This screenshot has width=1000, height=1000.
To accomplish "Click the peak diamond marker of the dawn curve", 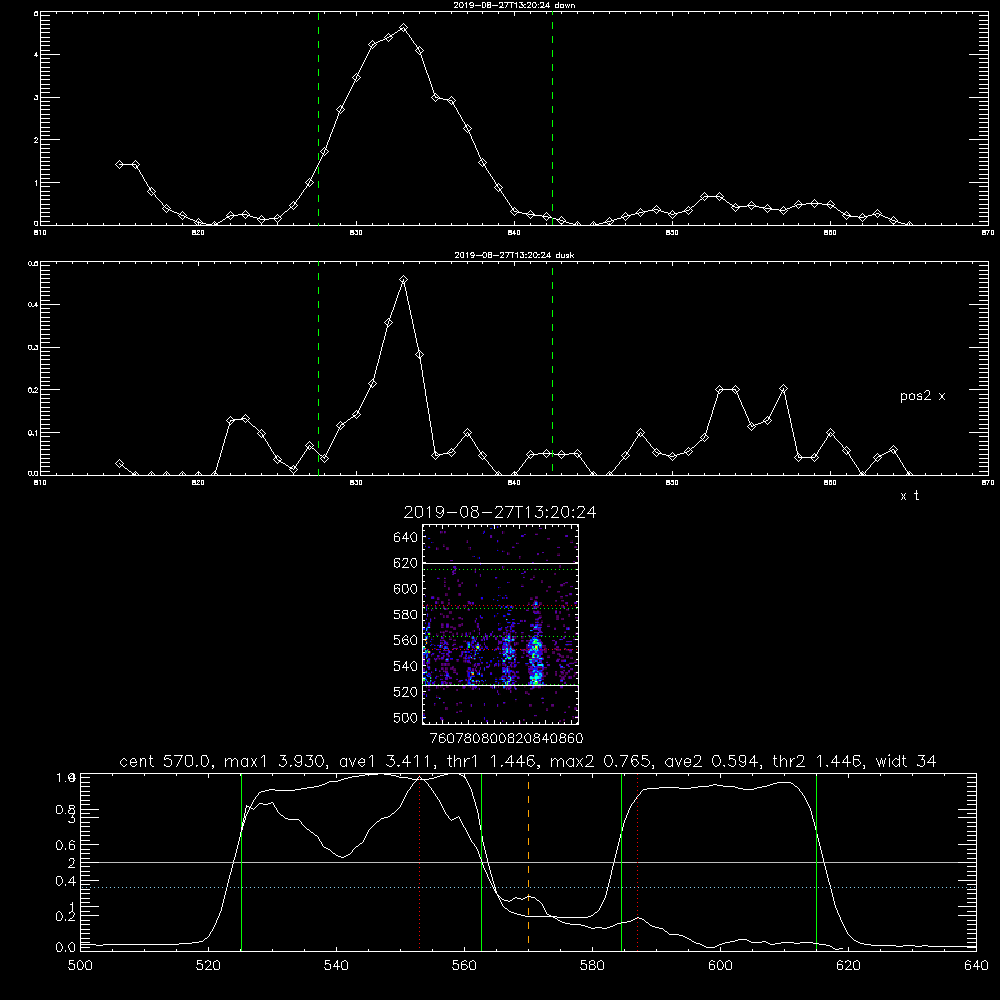I will tap(403, 27).
